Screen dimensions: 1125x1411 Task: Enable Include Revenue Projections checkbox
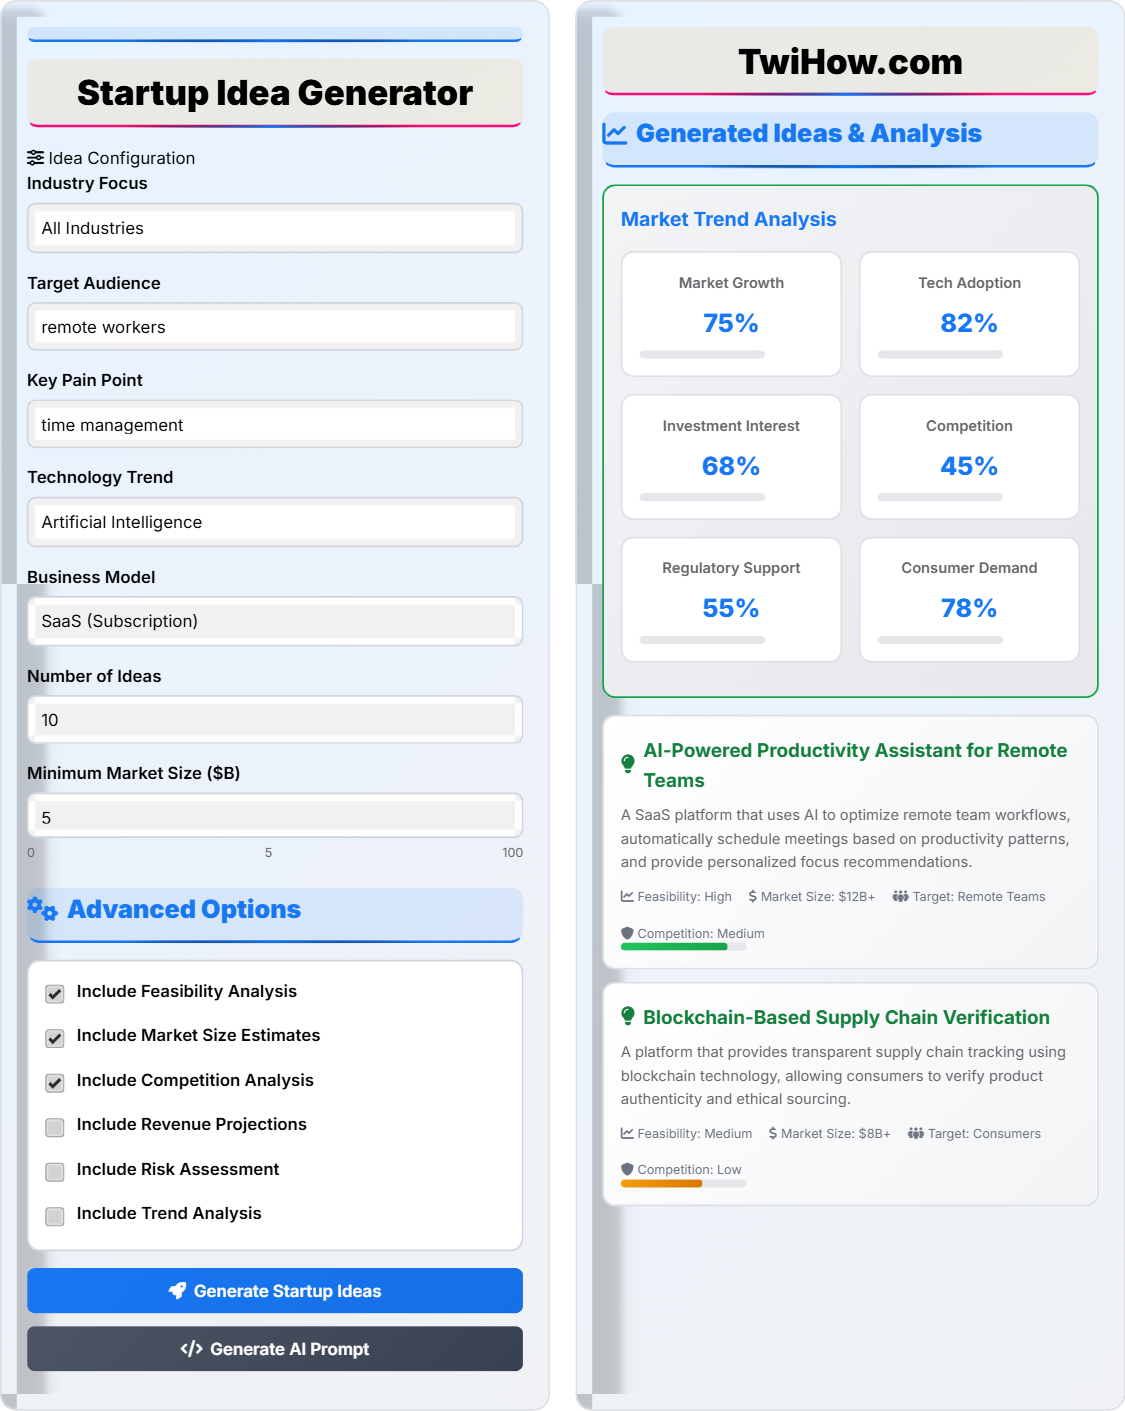(55, 1127)
